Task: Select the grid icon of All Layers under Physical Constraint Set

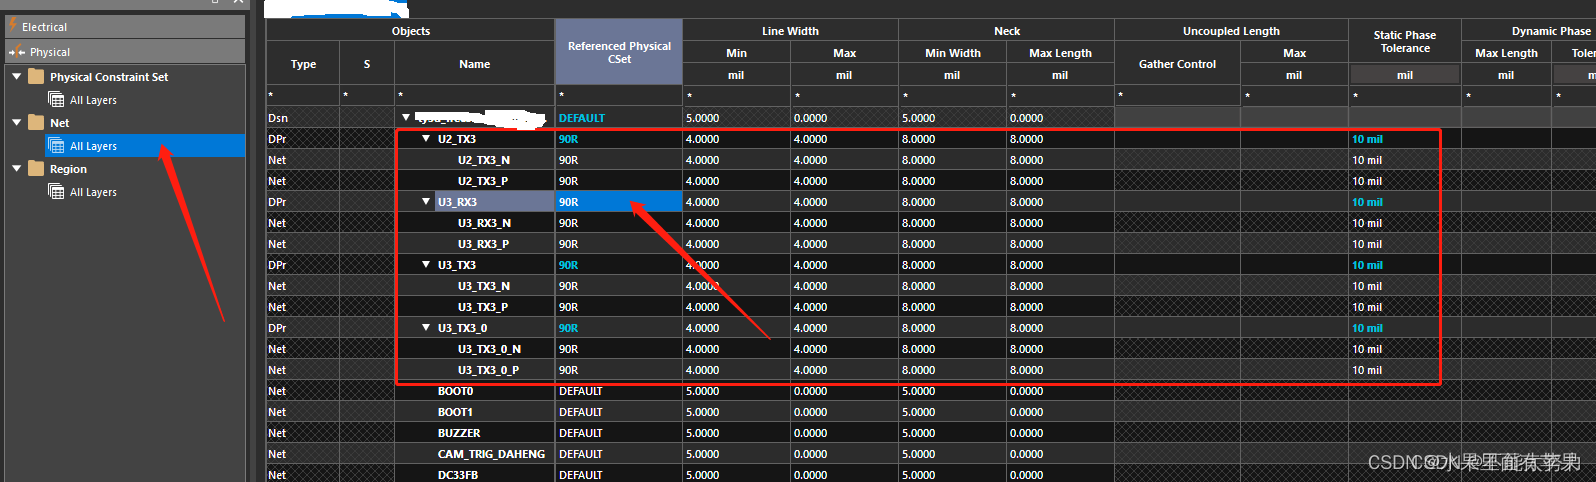Action: tap(57, 100)
